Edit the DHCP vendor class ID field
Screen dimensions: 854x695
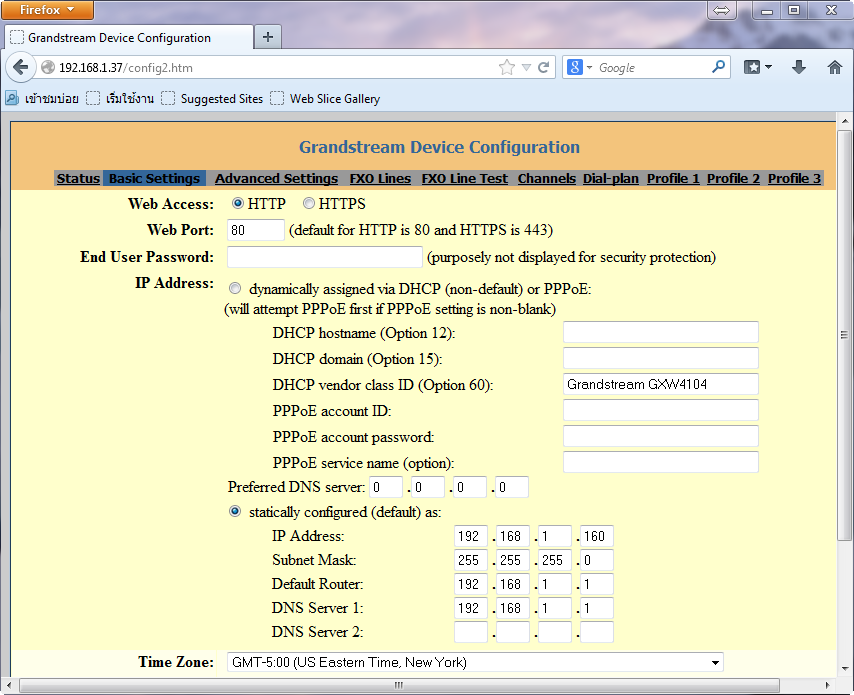661,384
